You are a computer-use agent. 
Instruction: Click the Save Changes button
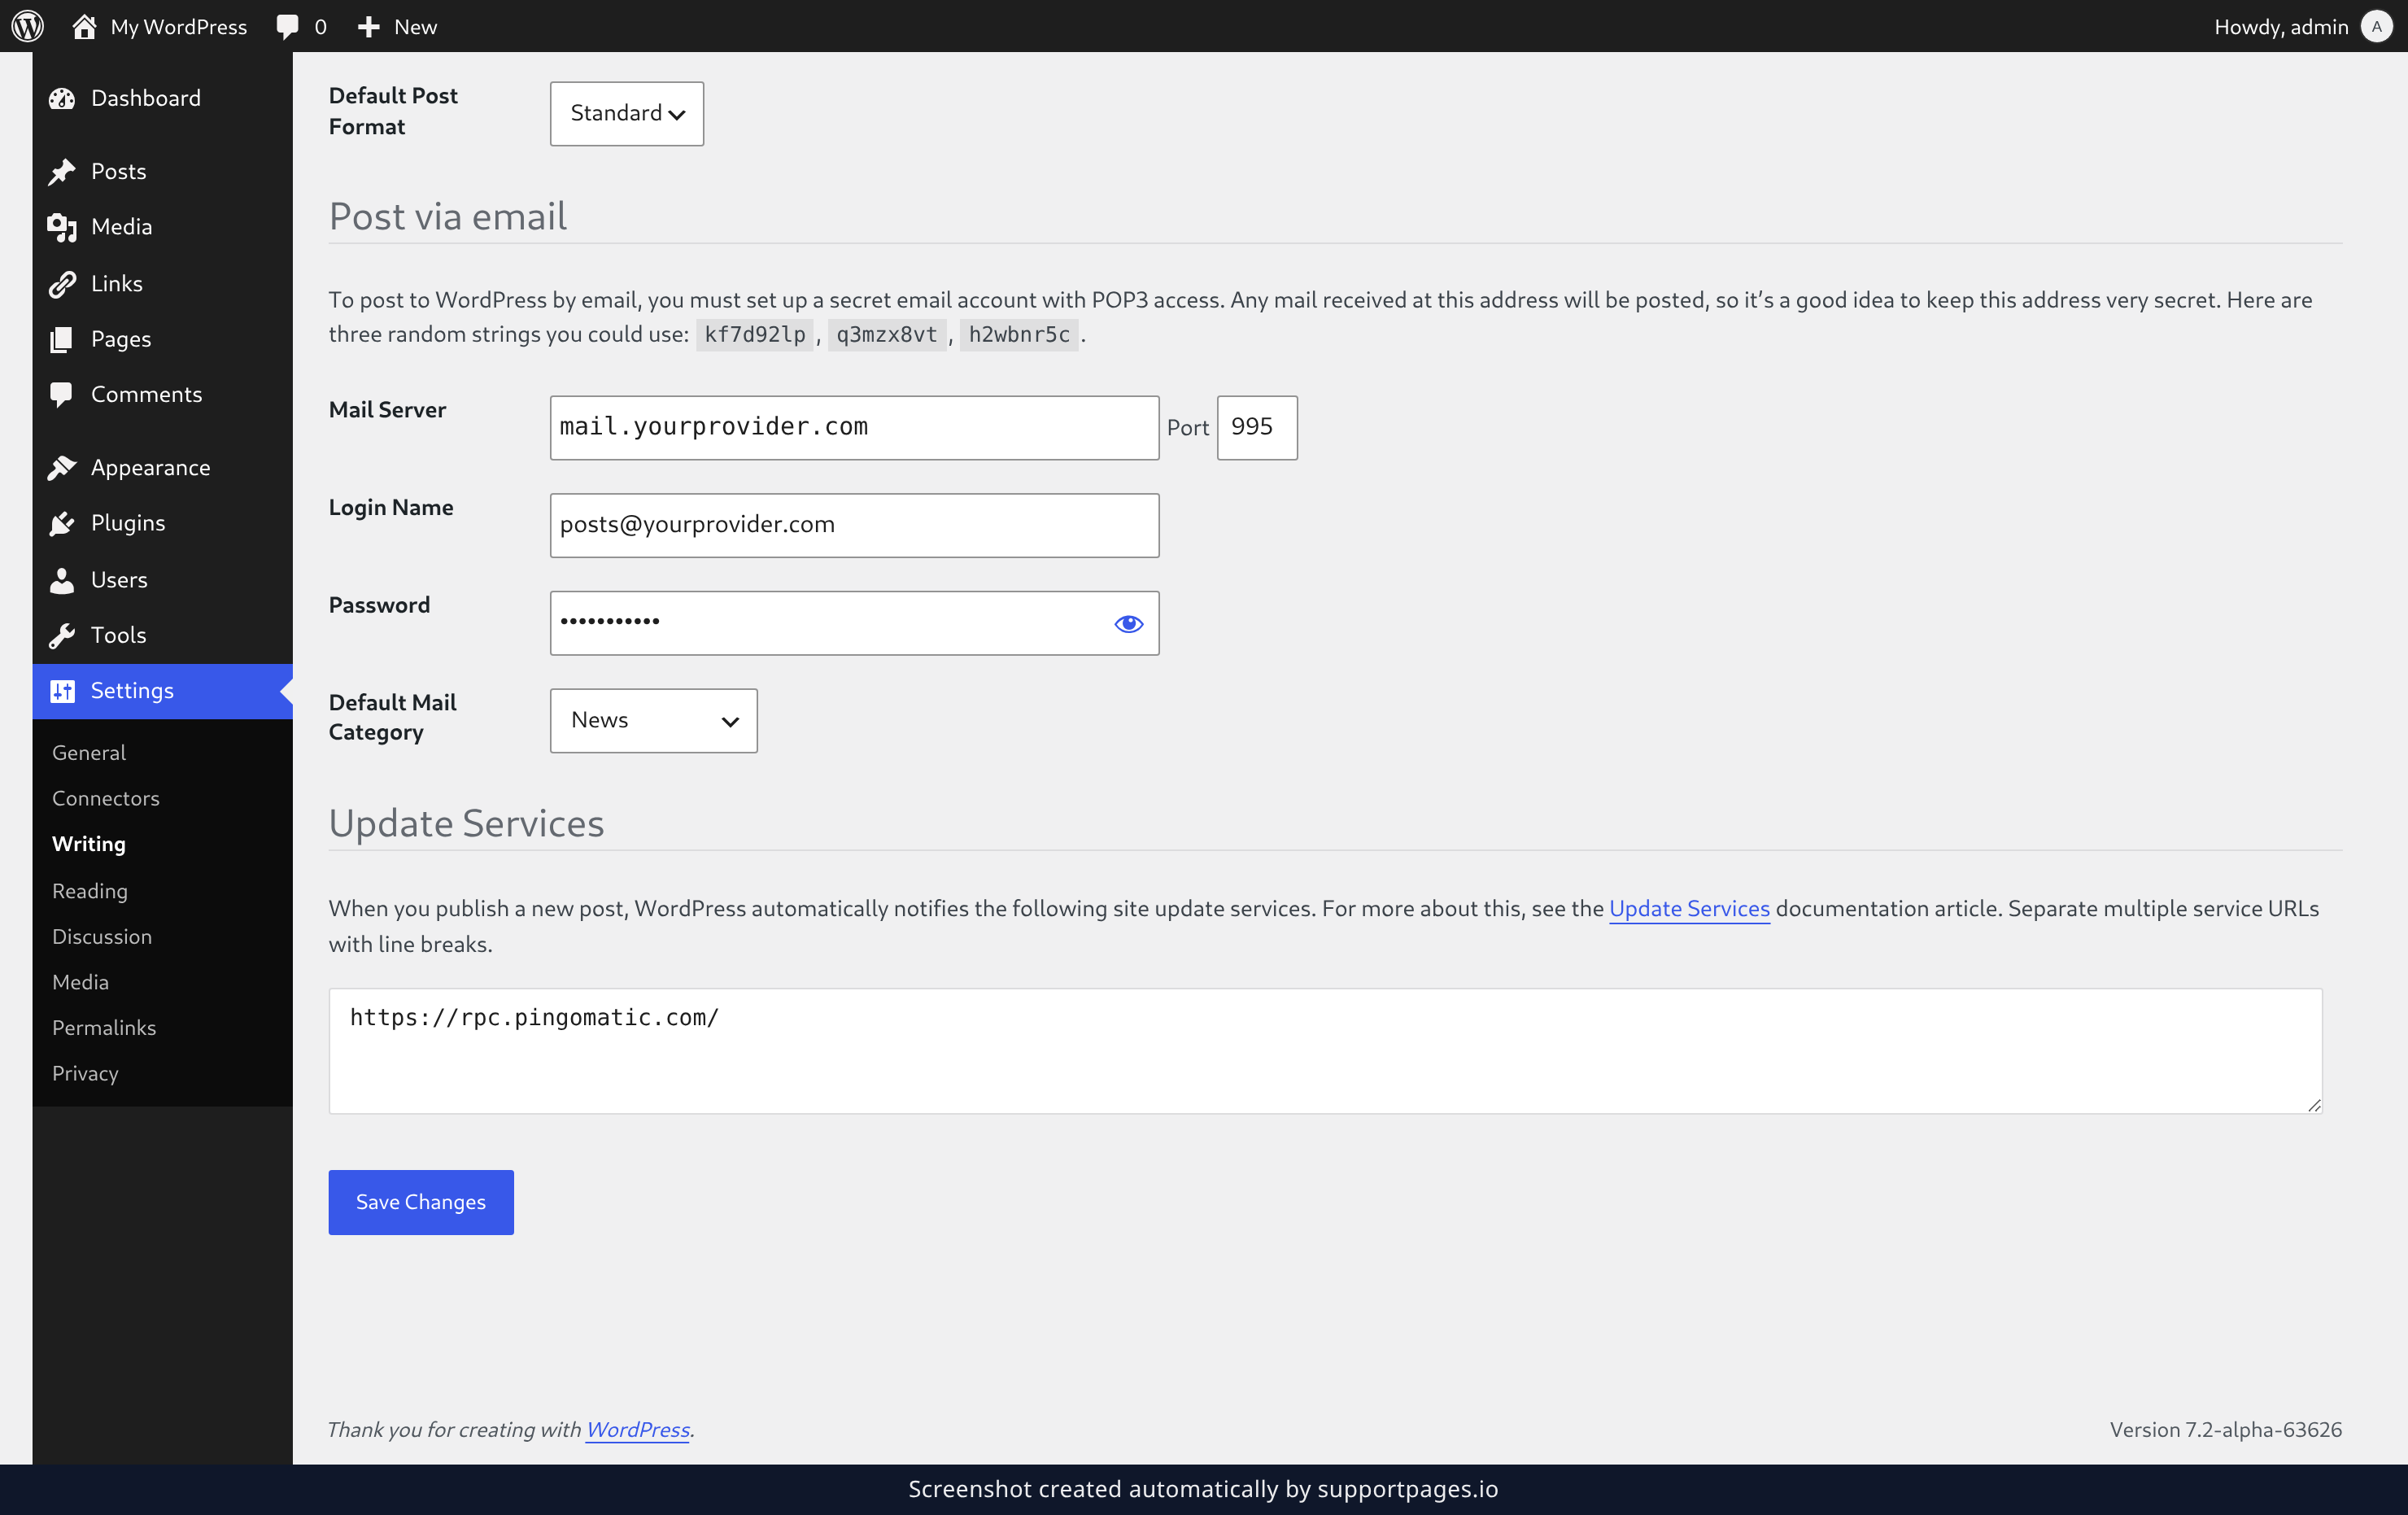coord(421,1202)
